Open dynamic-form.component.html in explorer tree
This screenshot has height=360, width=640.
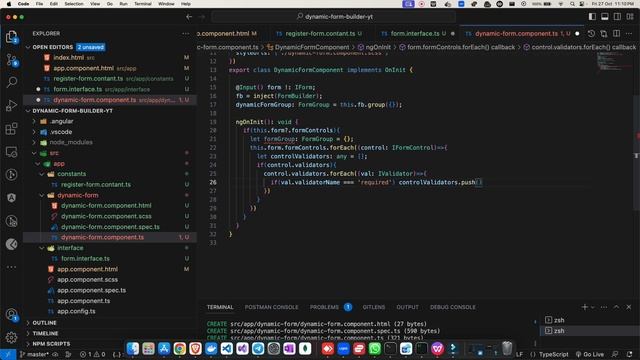[106, 205]
